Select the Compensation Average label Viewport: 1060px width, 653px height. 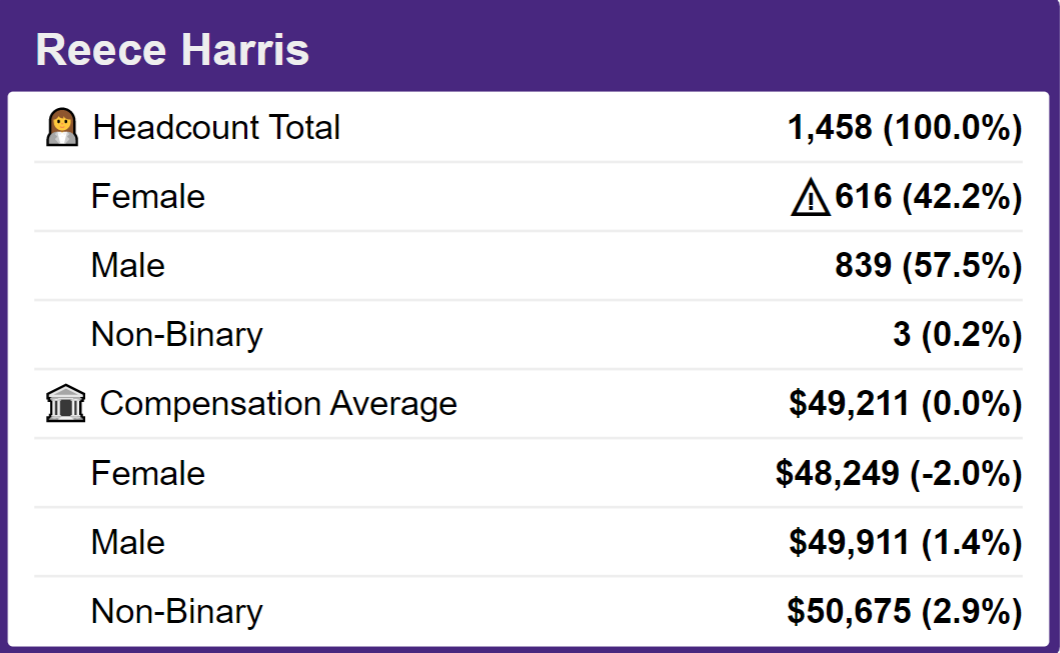pos(279,404)
